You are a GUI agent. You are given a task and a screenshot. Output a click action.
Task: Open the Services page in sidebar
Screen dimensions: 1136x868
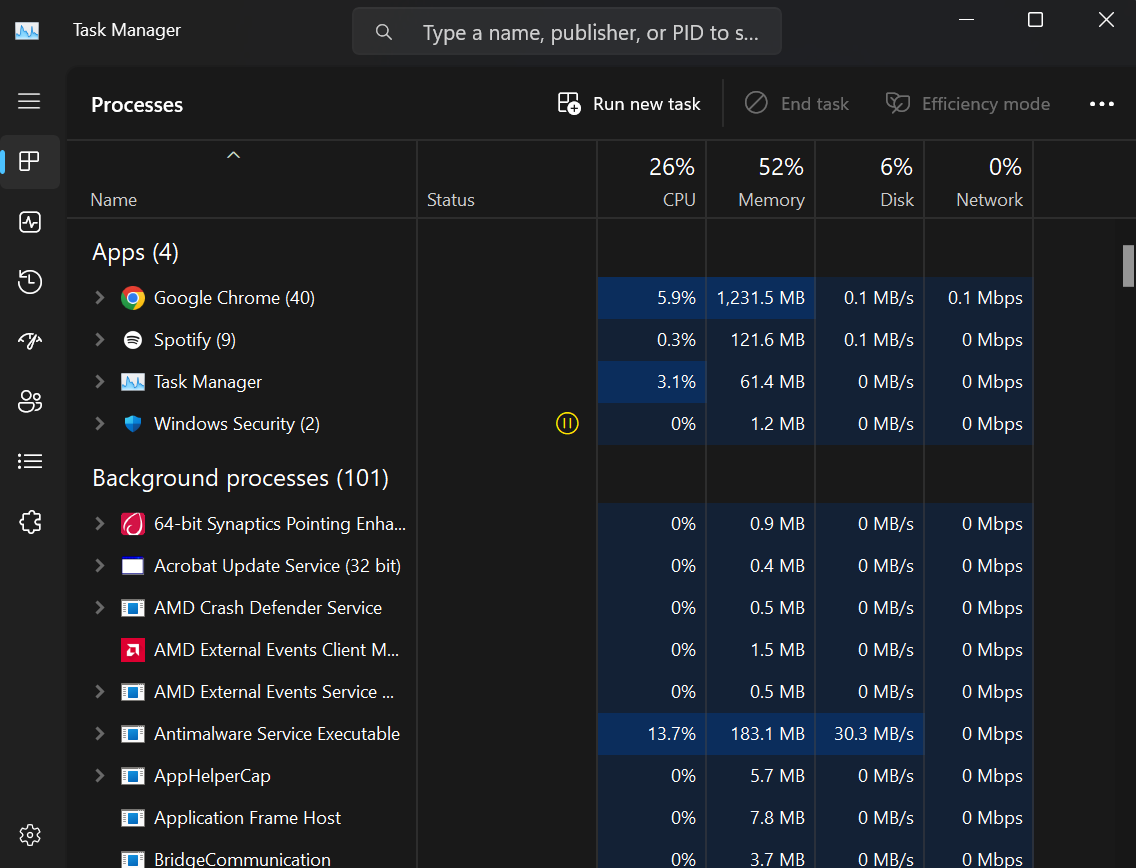pyautogui.click(x=30, y=521)
